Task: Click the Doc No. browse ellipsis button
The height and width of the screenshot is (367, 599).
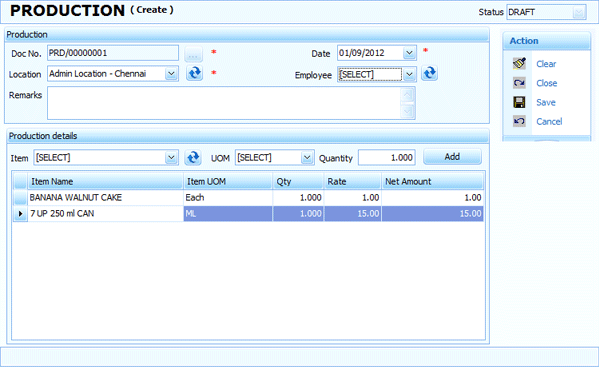Action: (193, 54)
